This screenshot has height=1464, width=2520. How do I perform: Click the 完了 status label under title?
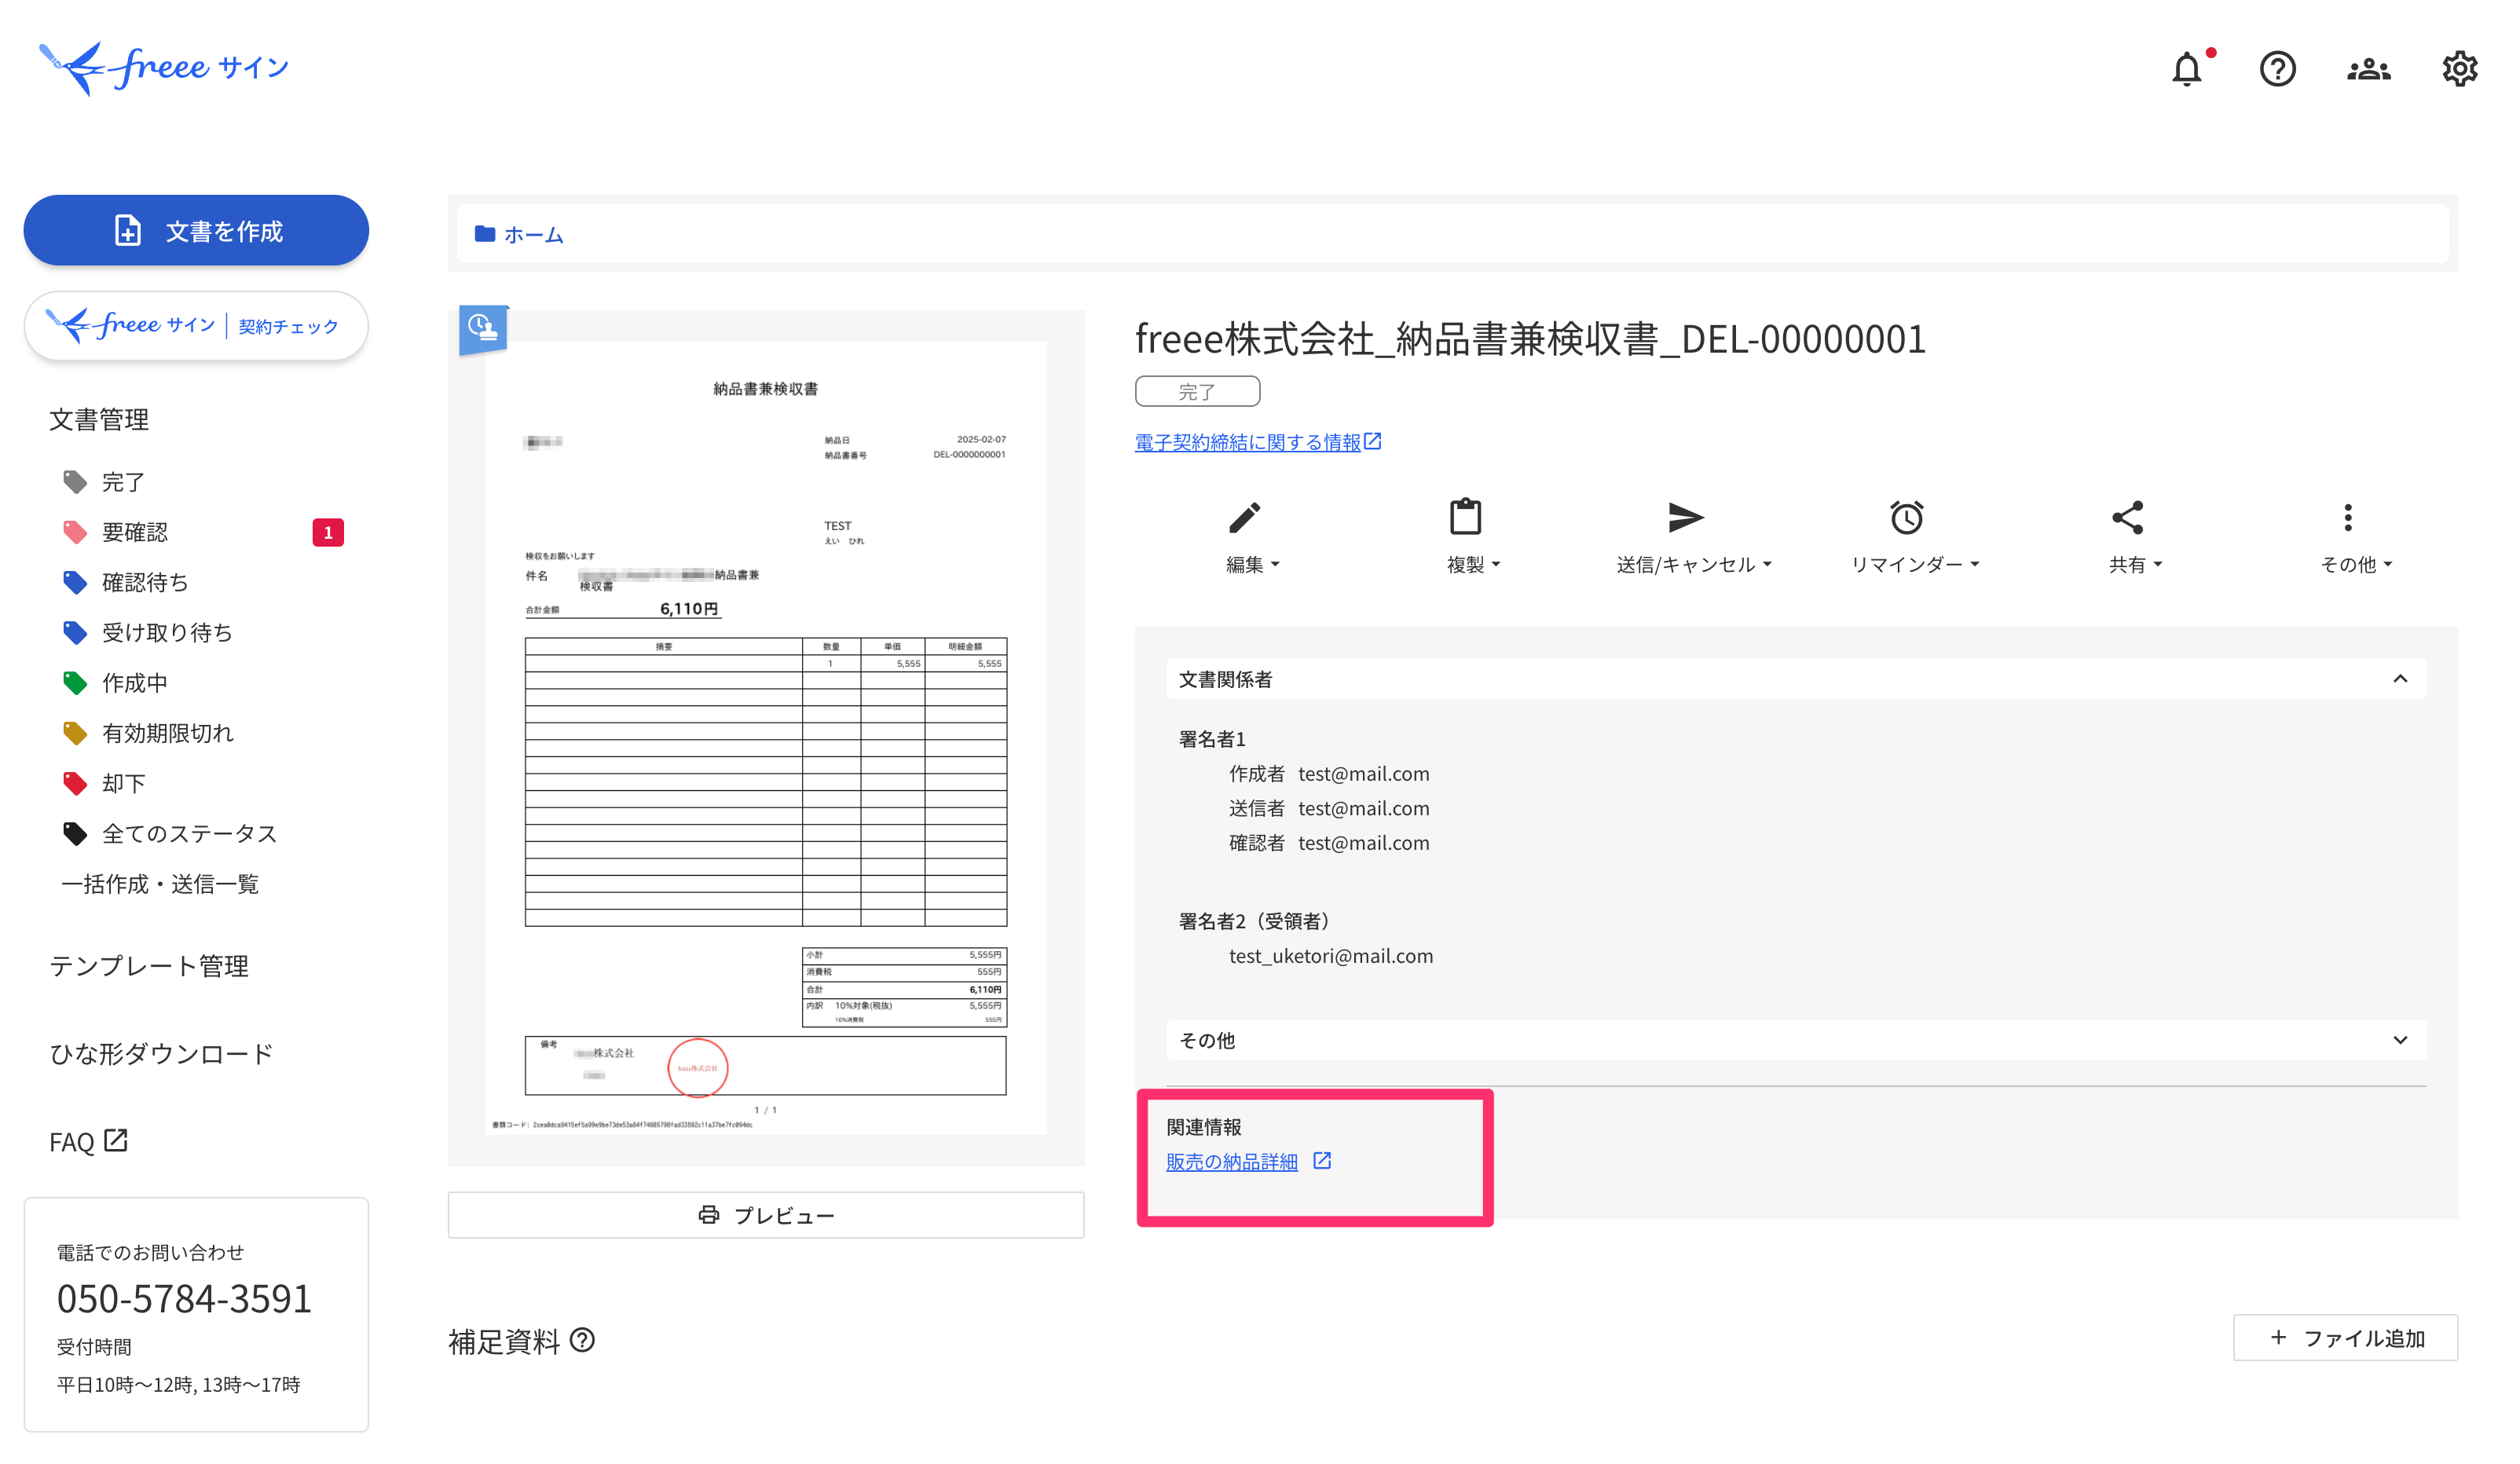pos(1197,391)
